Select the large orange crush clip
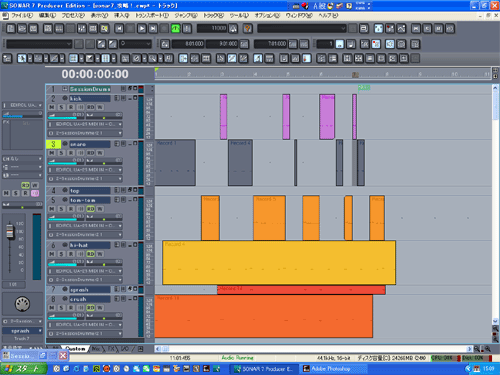Image resolution: width=500 pixels, height=375 pixels. click(x=263, y=316)
